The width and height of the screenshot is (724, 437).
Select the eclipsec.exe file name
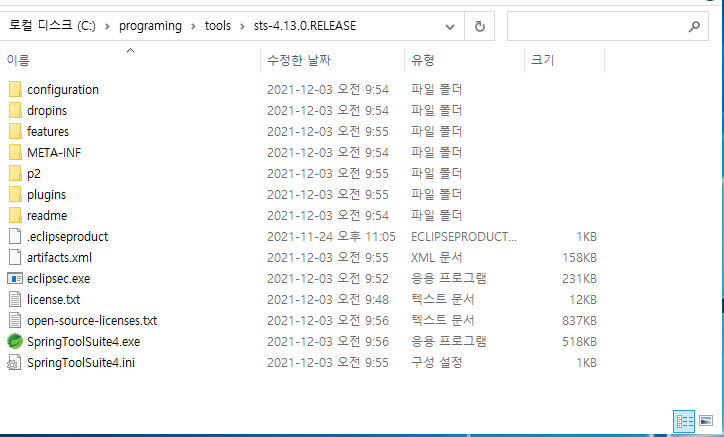coord(58,279)
